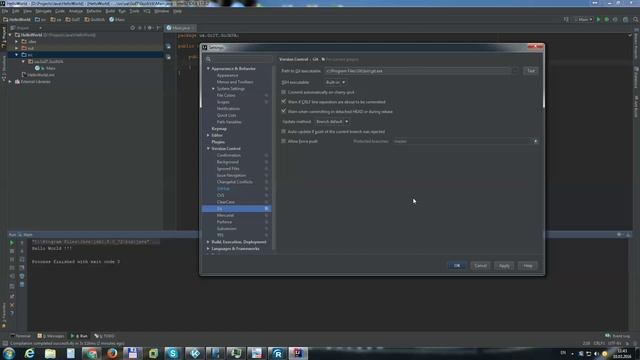This screenshot has height=360, width=640.
Task: Click the stop icon in Run panel
Action: pos(12,251)
